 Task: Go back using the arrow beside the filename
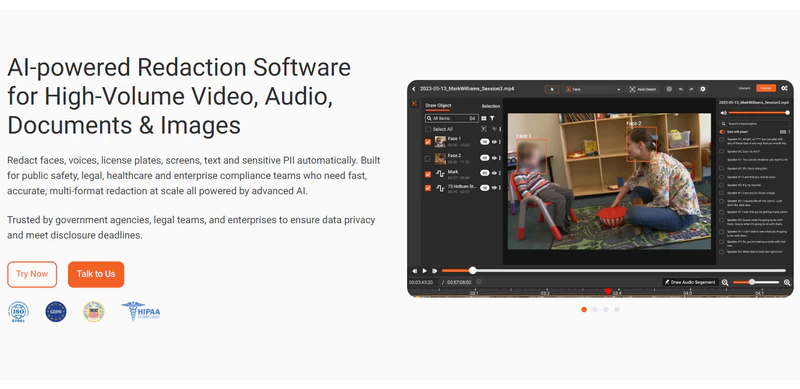(414, 89)
